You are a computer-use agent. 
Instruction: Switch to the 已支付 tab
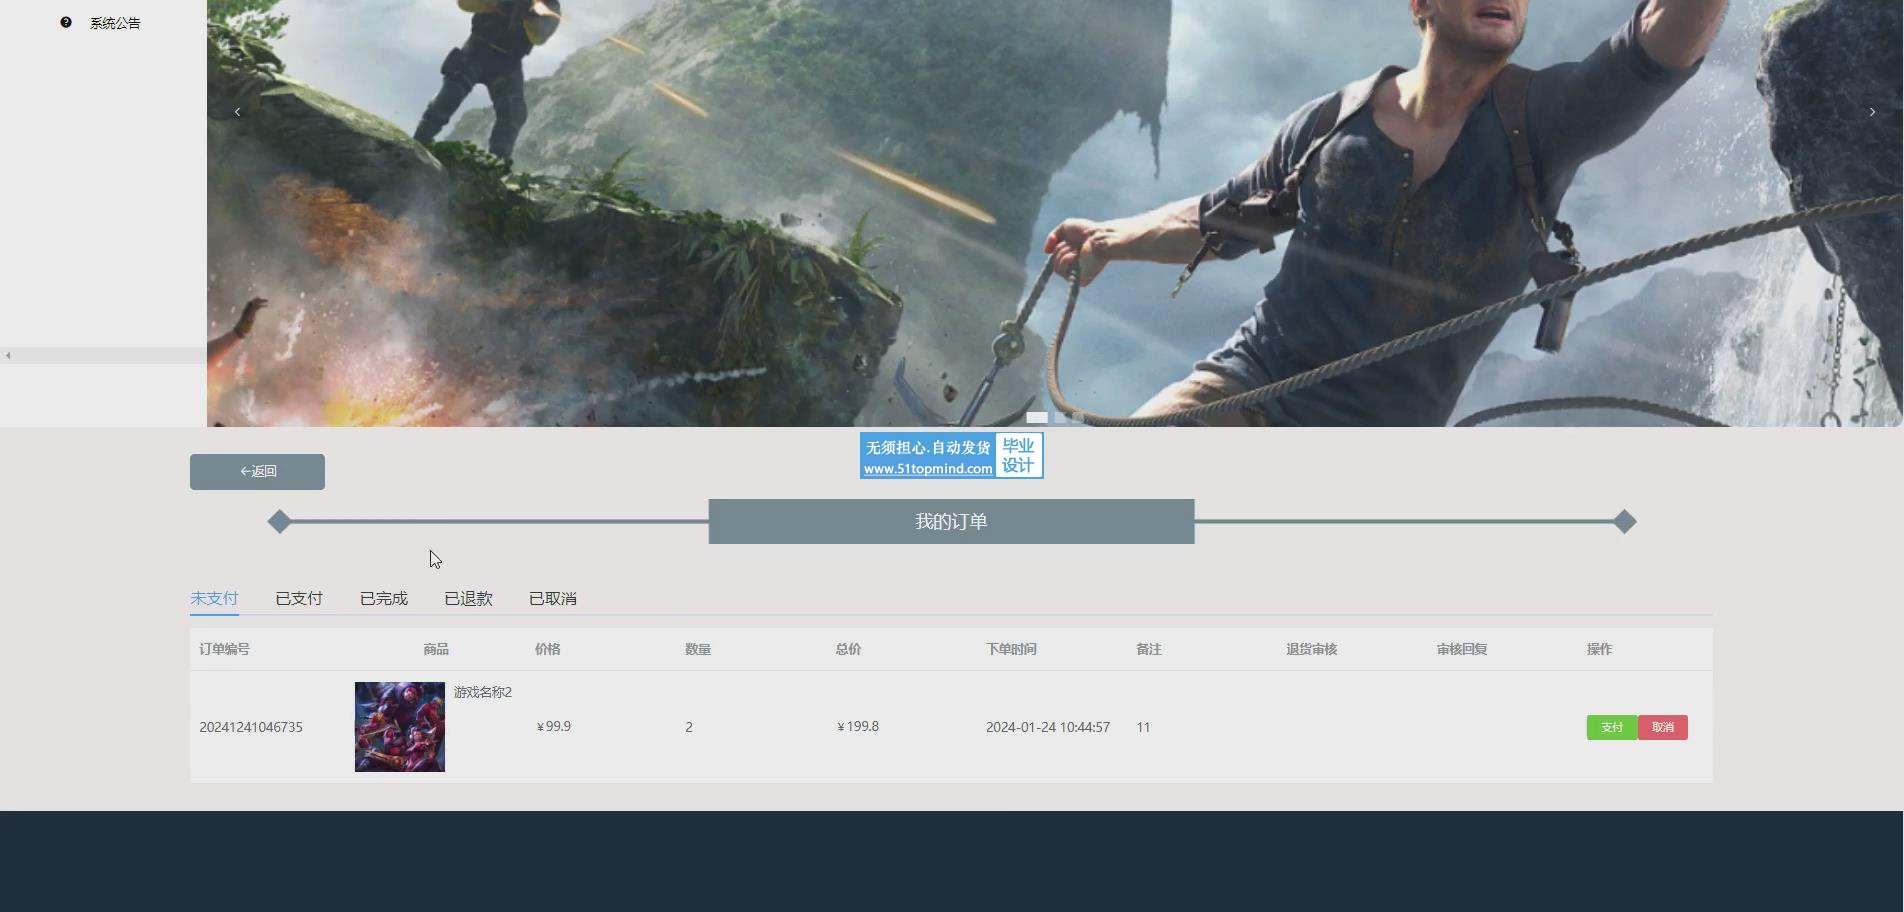click(299, 598)
